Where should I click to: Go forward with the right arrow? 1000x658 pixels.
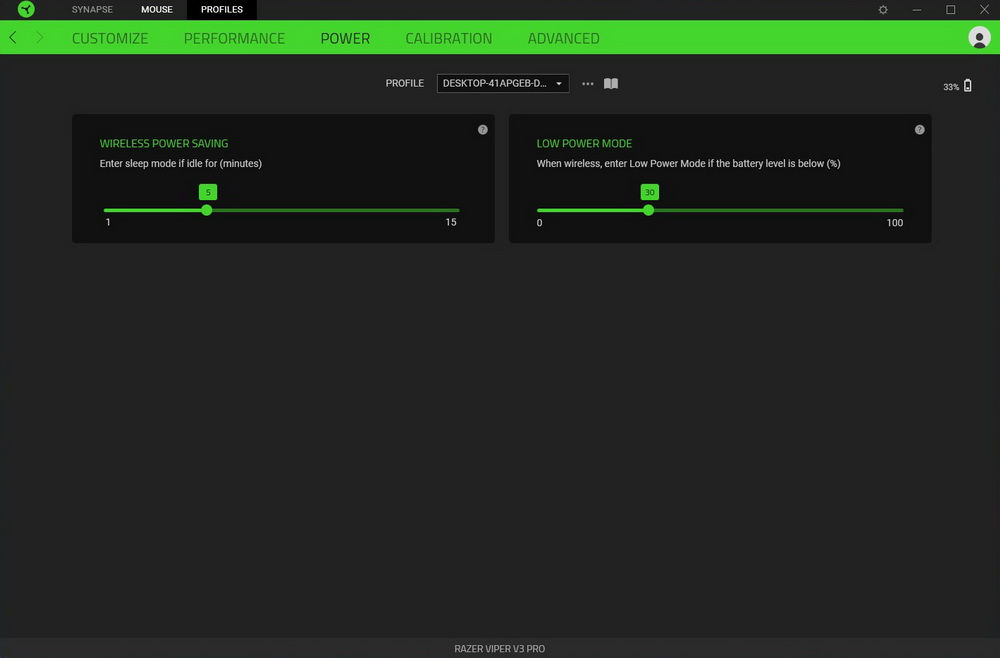point(40,38)
